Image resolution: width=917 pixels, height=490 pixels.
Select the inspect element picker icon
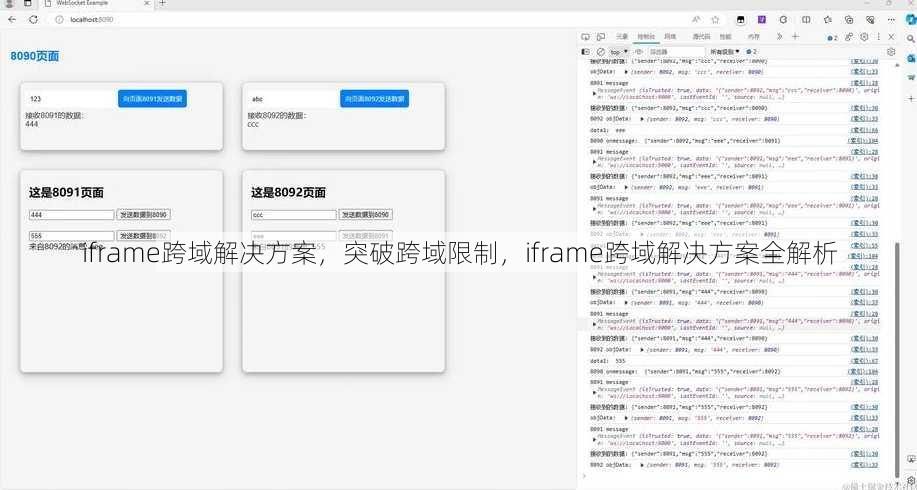(x=585, y=37)
